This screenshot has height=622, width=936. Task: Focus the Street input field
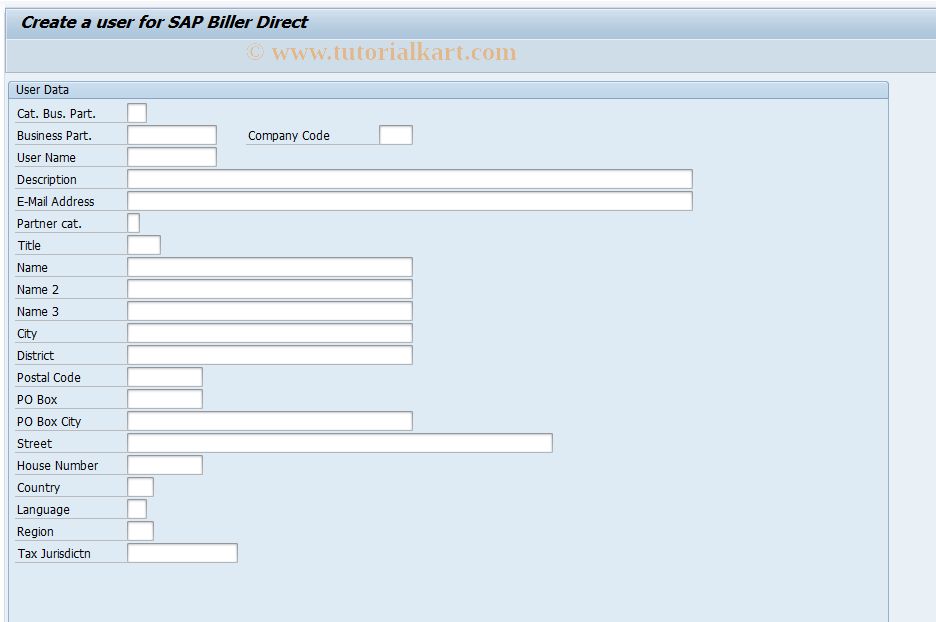click(x=340, y=444)
